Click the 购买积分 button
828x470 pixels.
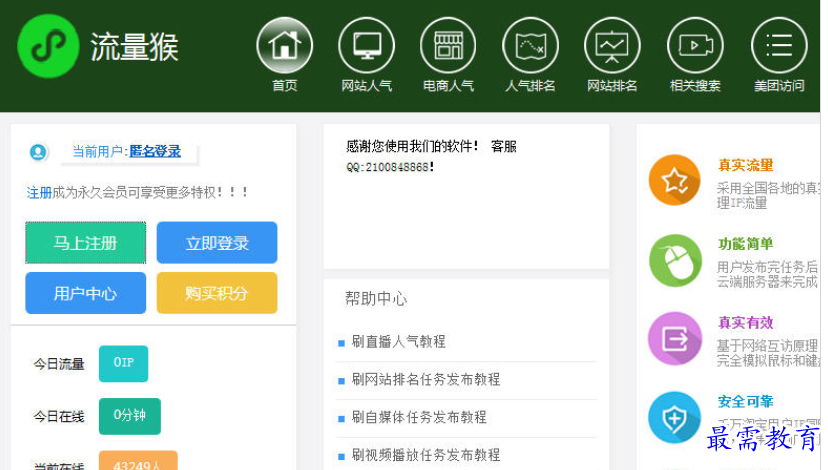217,293
